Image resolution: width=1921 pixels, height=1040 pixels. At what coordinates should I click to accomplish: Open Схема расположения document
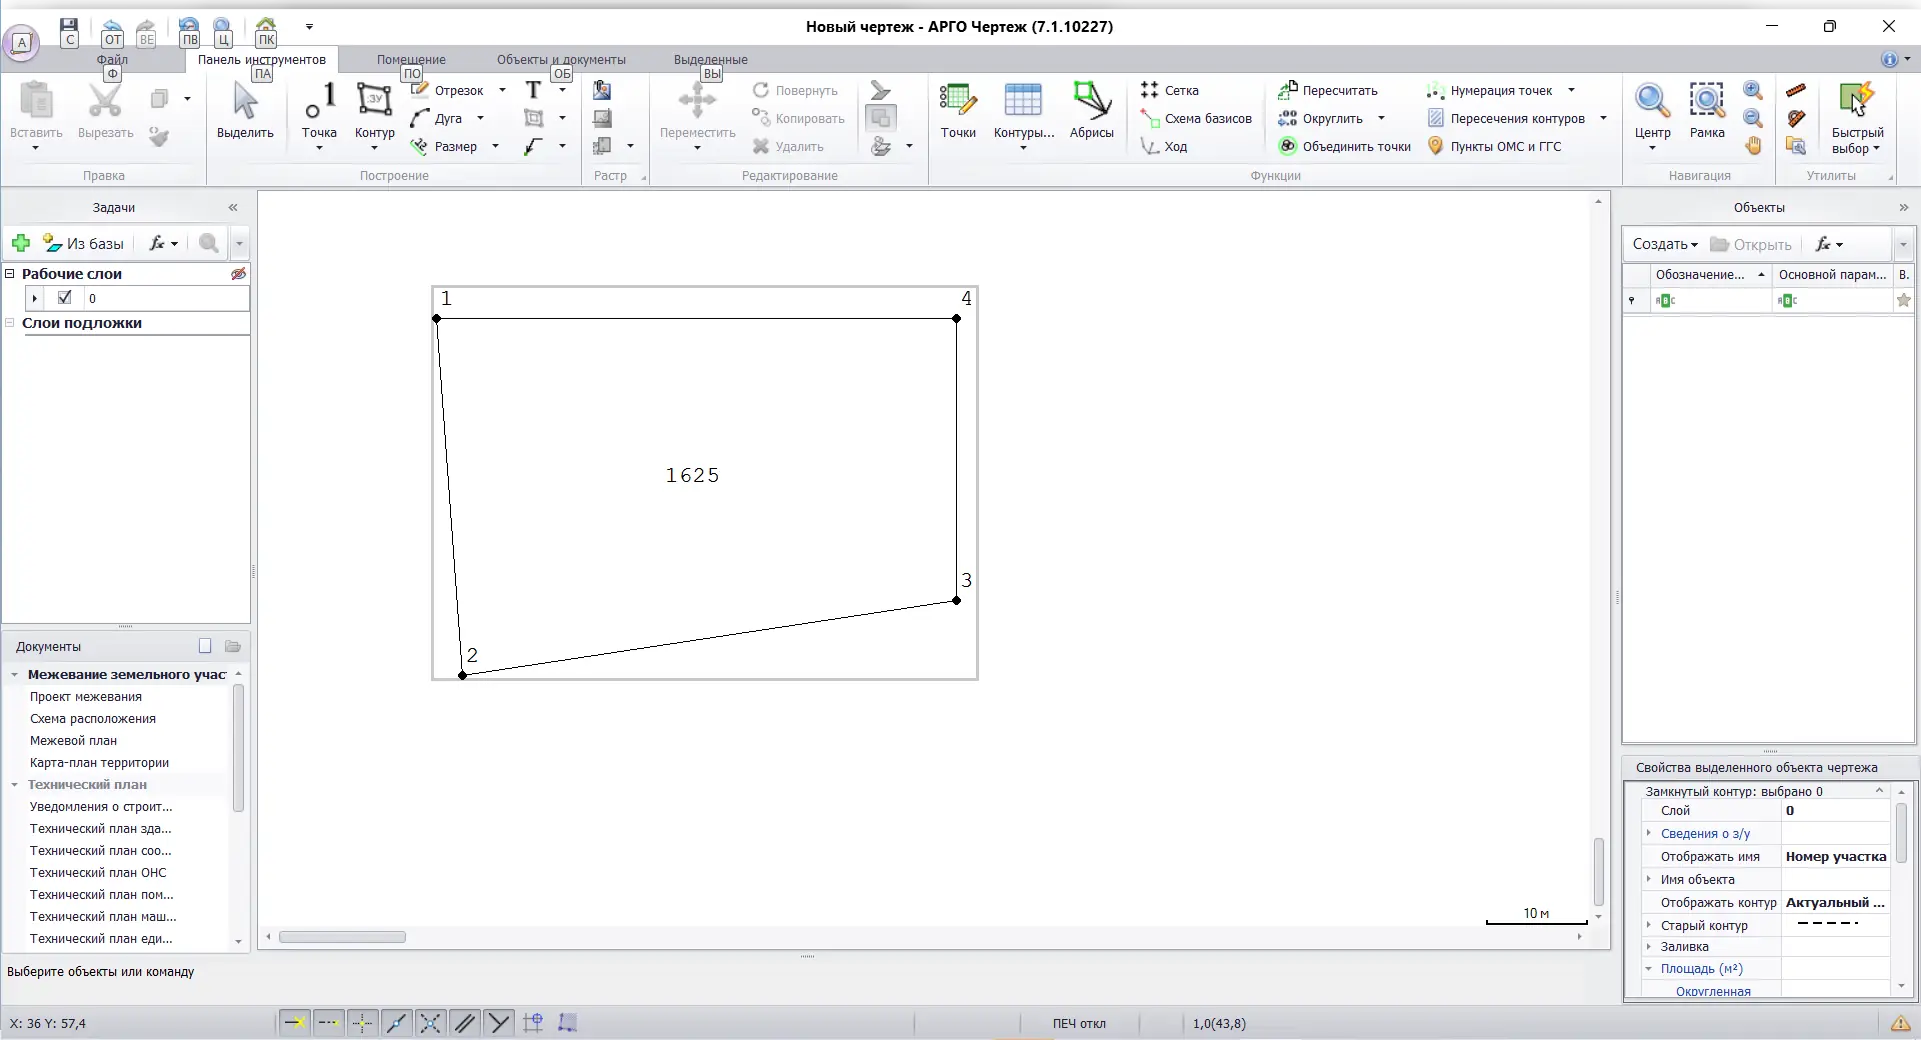[93, 718]
